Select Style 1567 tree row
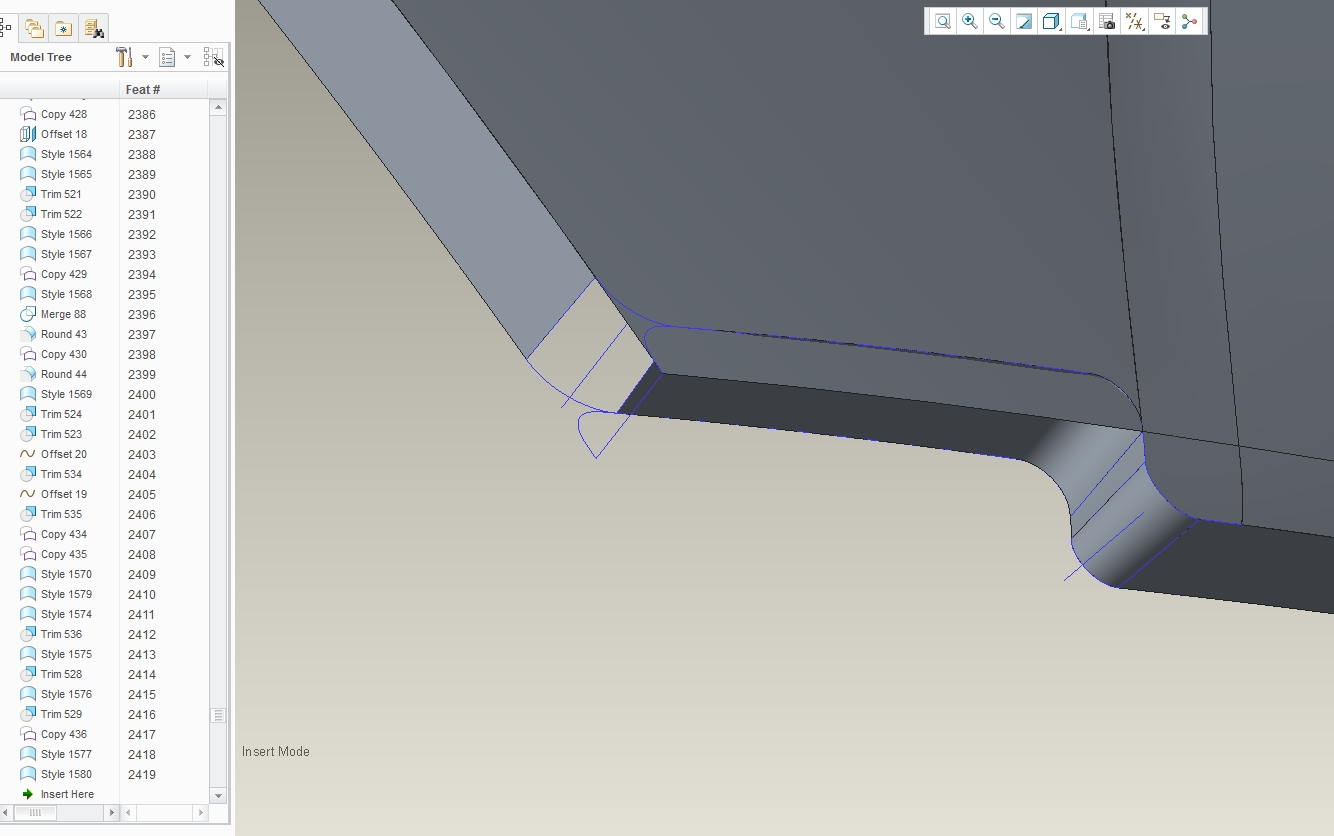Image resolution: width=1334 pixels, height=836 pixels. point(66,254)
